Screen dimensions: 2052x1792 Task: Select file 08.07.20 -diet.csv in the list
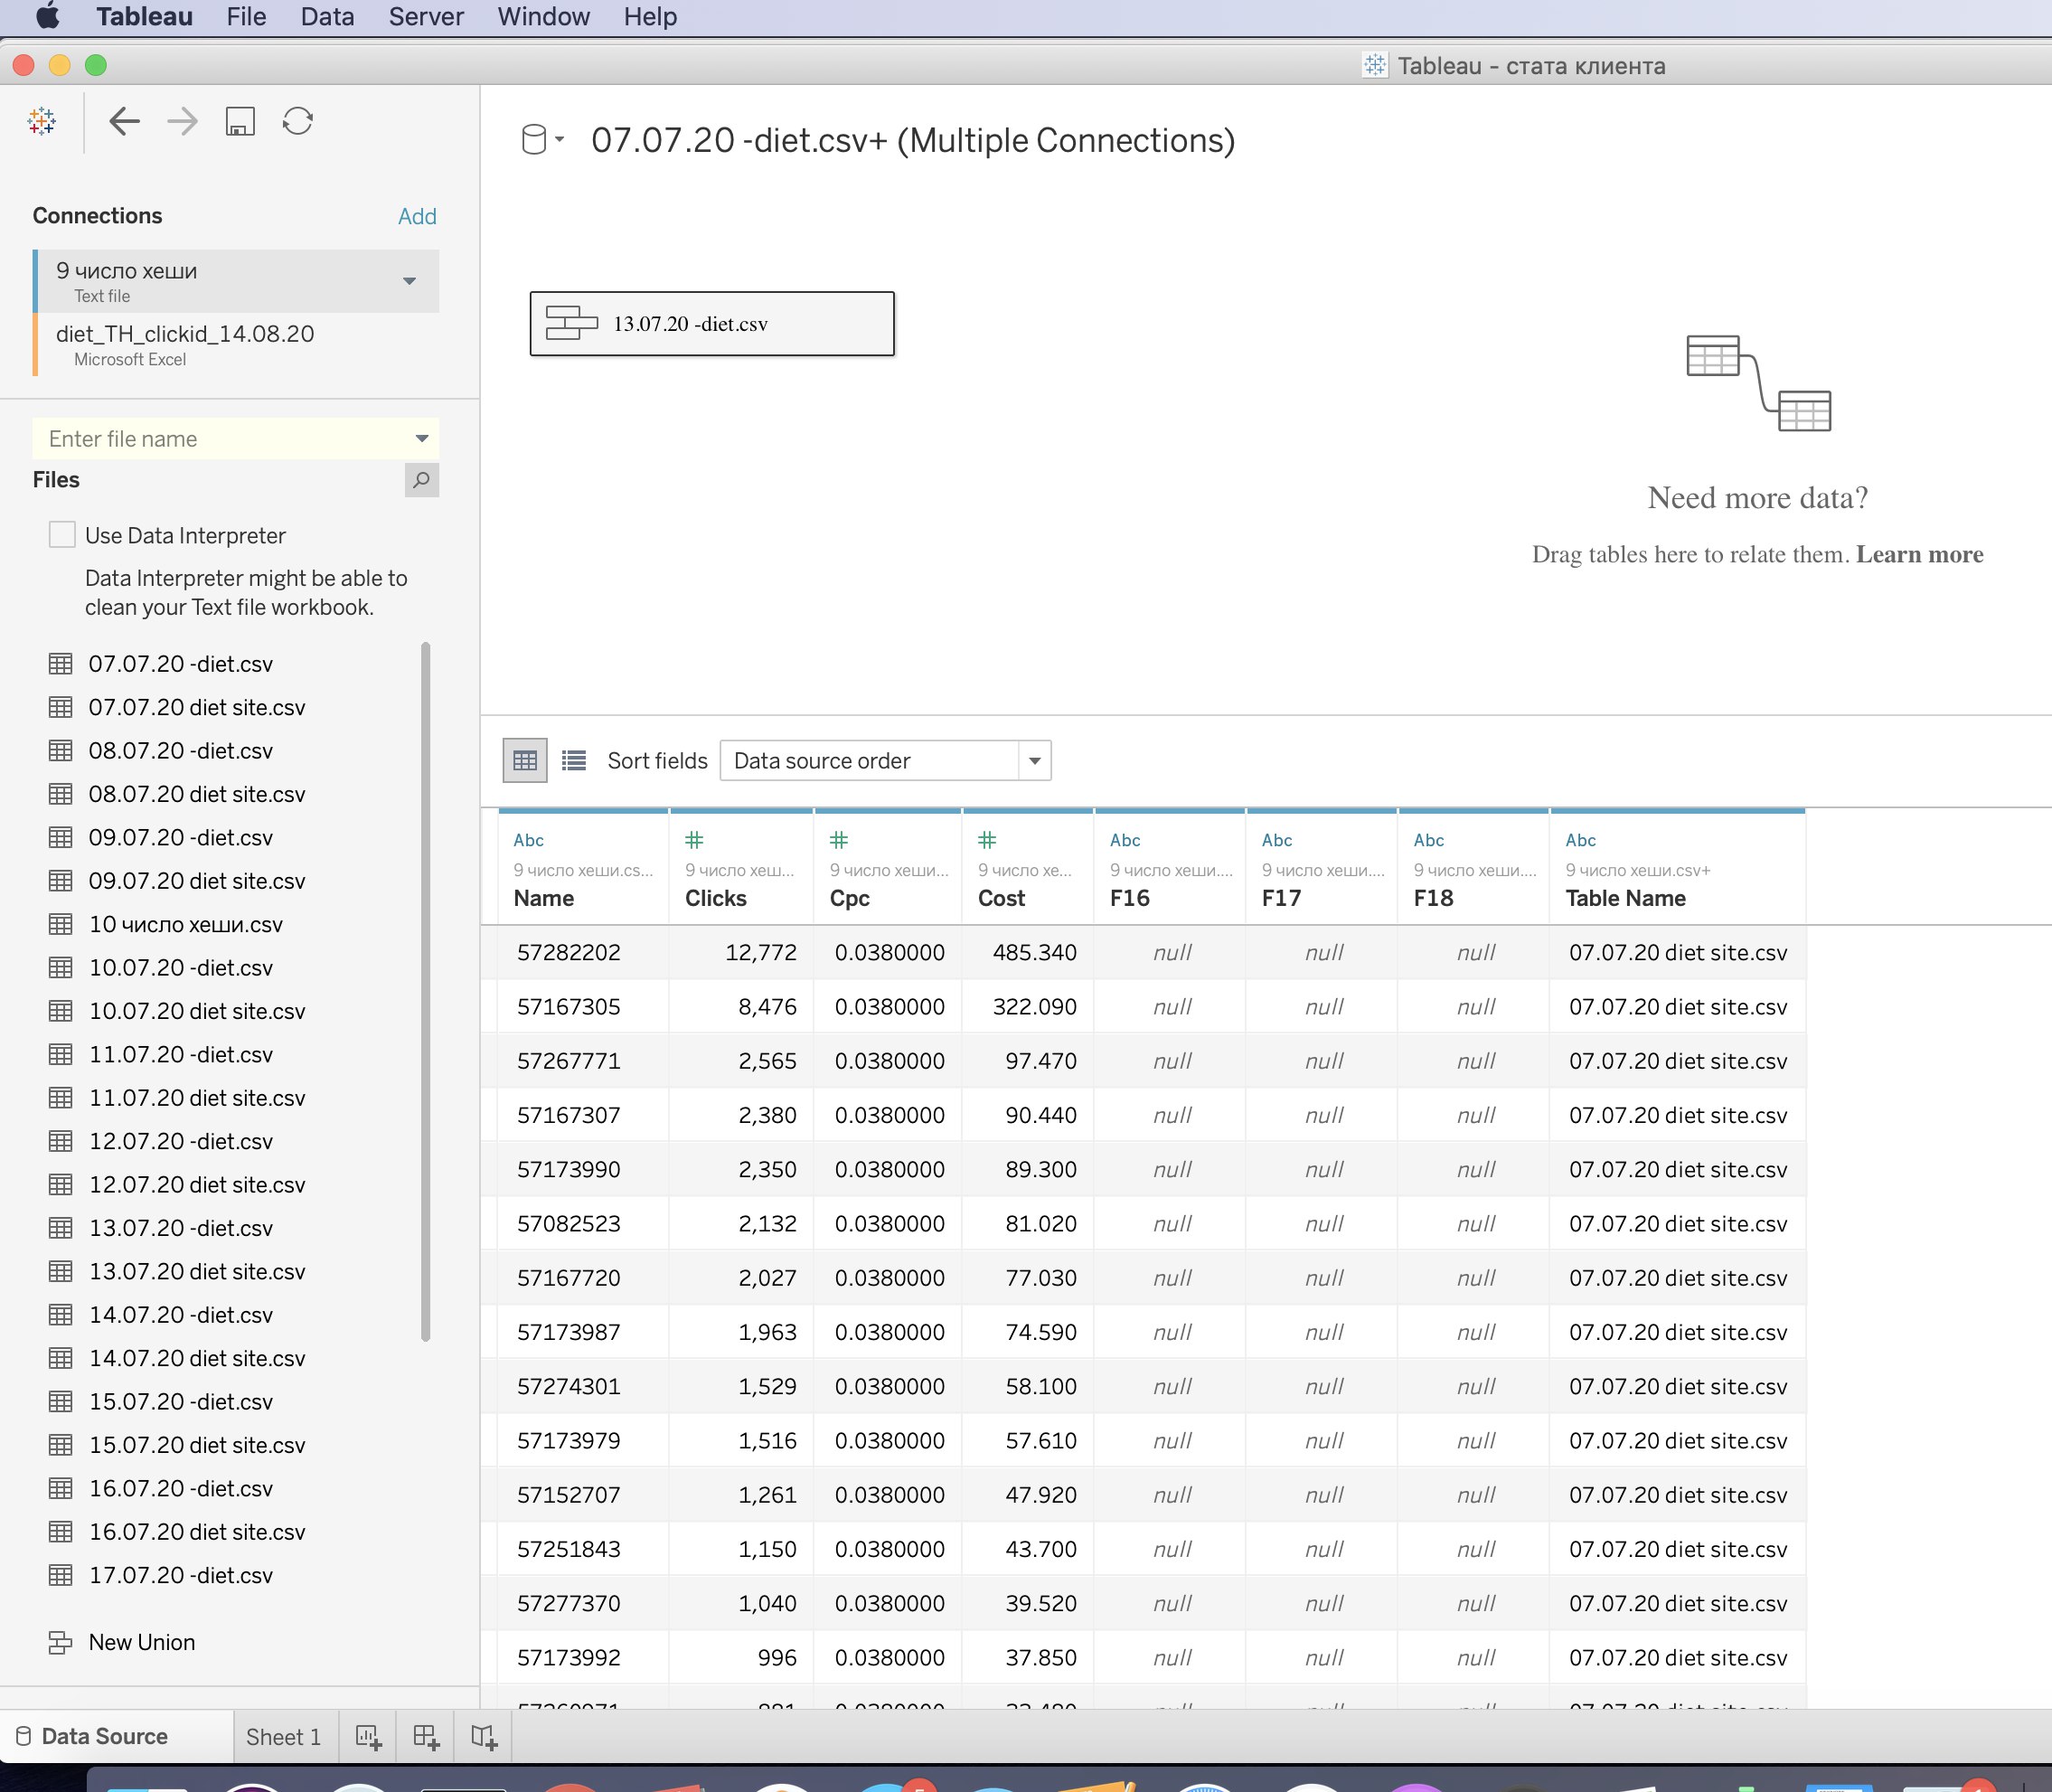[x=181, y=751]
